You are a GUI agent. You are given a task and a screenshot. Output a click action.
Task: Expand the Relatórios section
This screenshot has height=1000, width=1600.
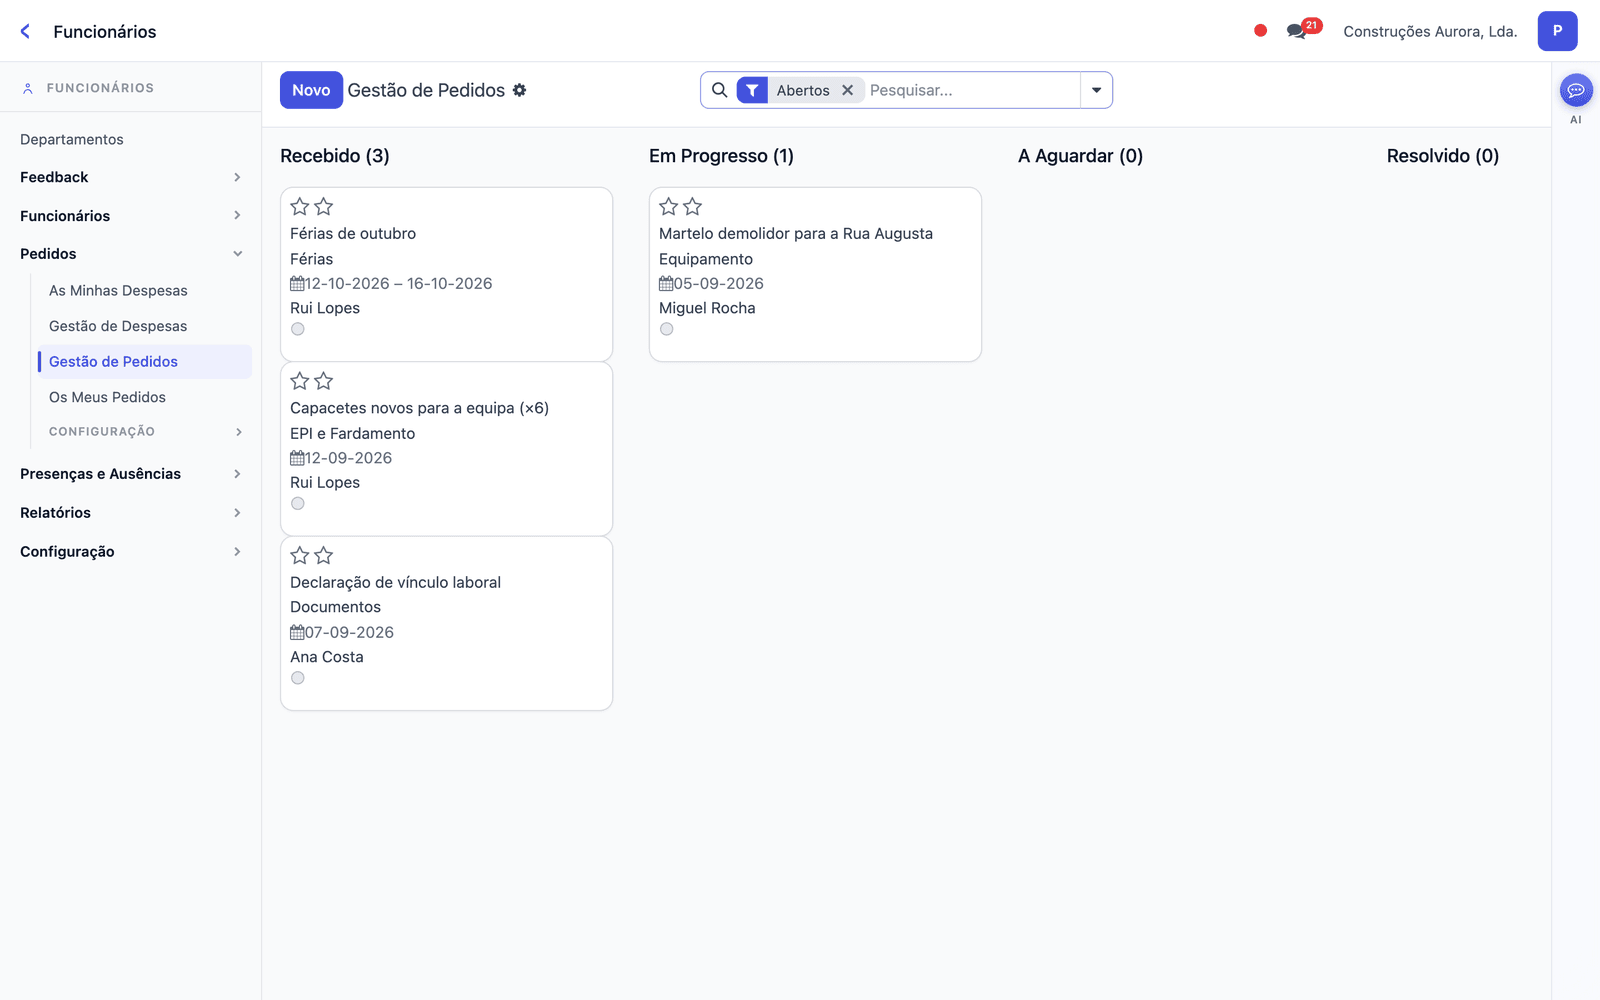pos(130,513)
